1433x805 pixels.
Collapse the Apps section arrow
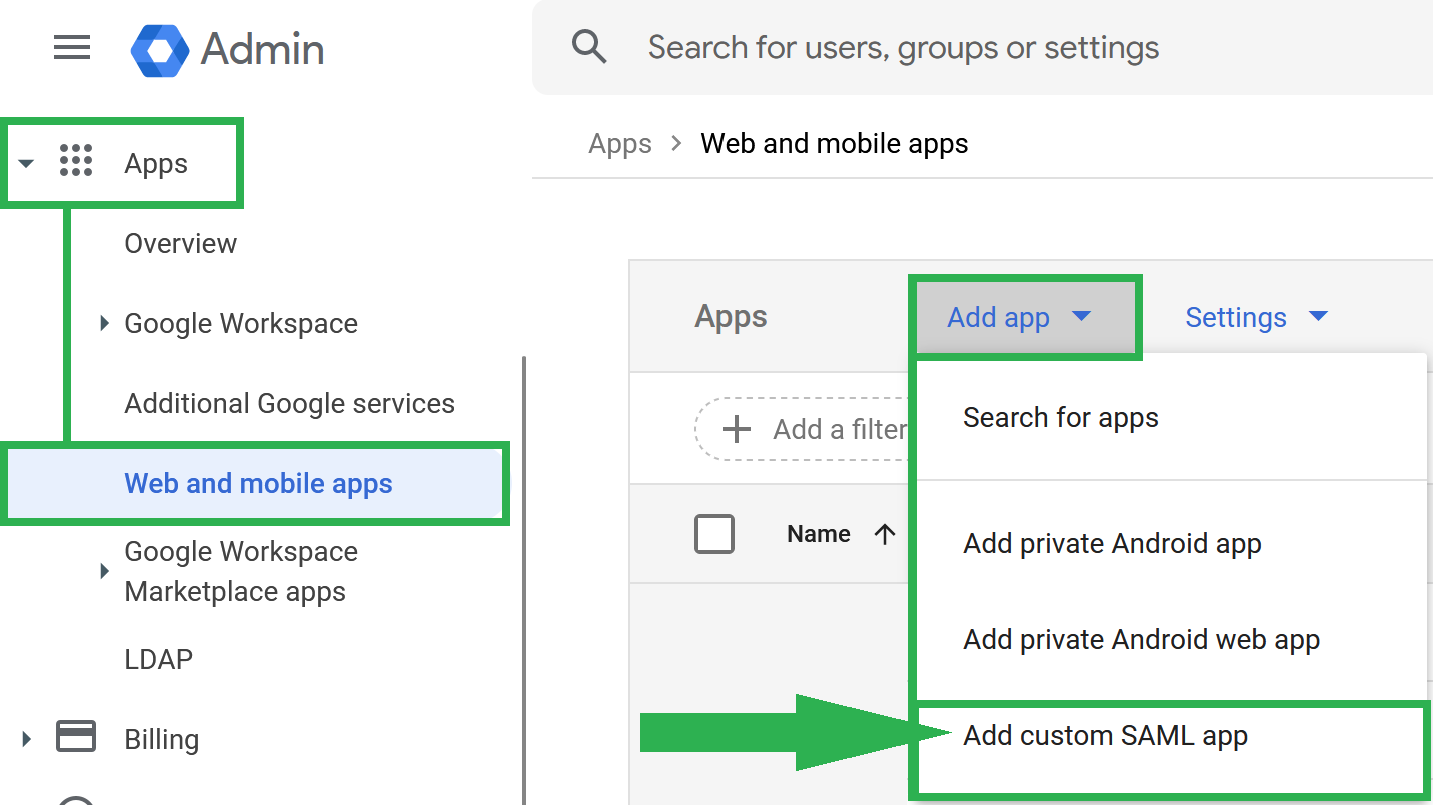tap(27, 164)
